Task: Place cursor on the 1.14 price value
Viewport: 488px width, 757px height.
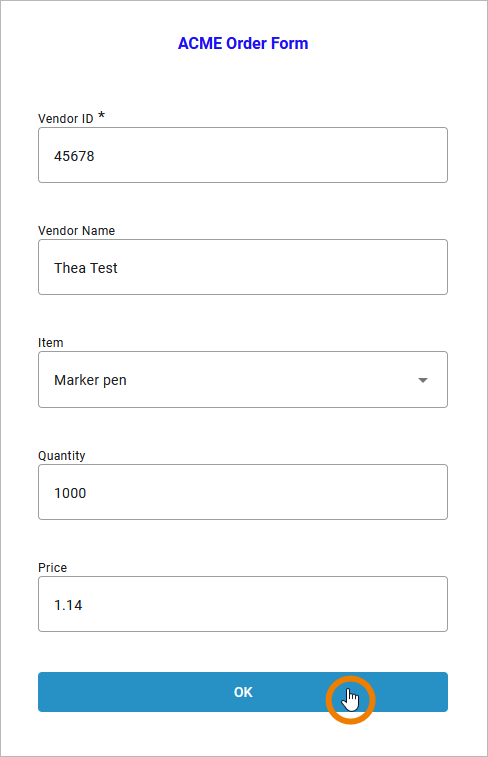Action: click(x=68, y=605)
